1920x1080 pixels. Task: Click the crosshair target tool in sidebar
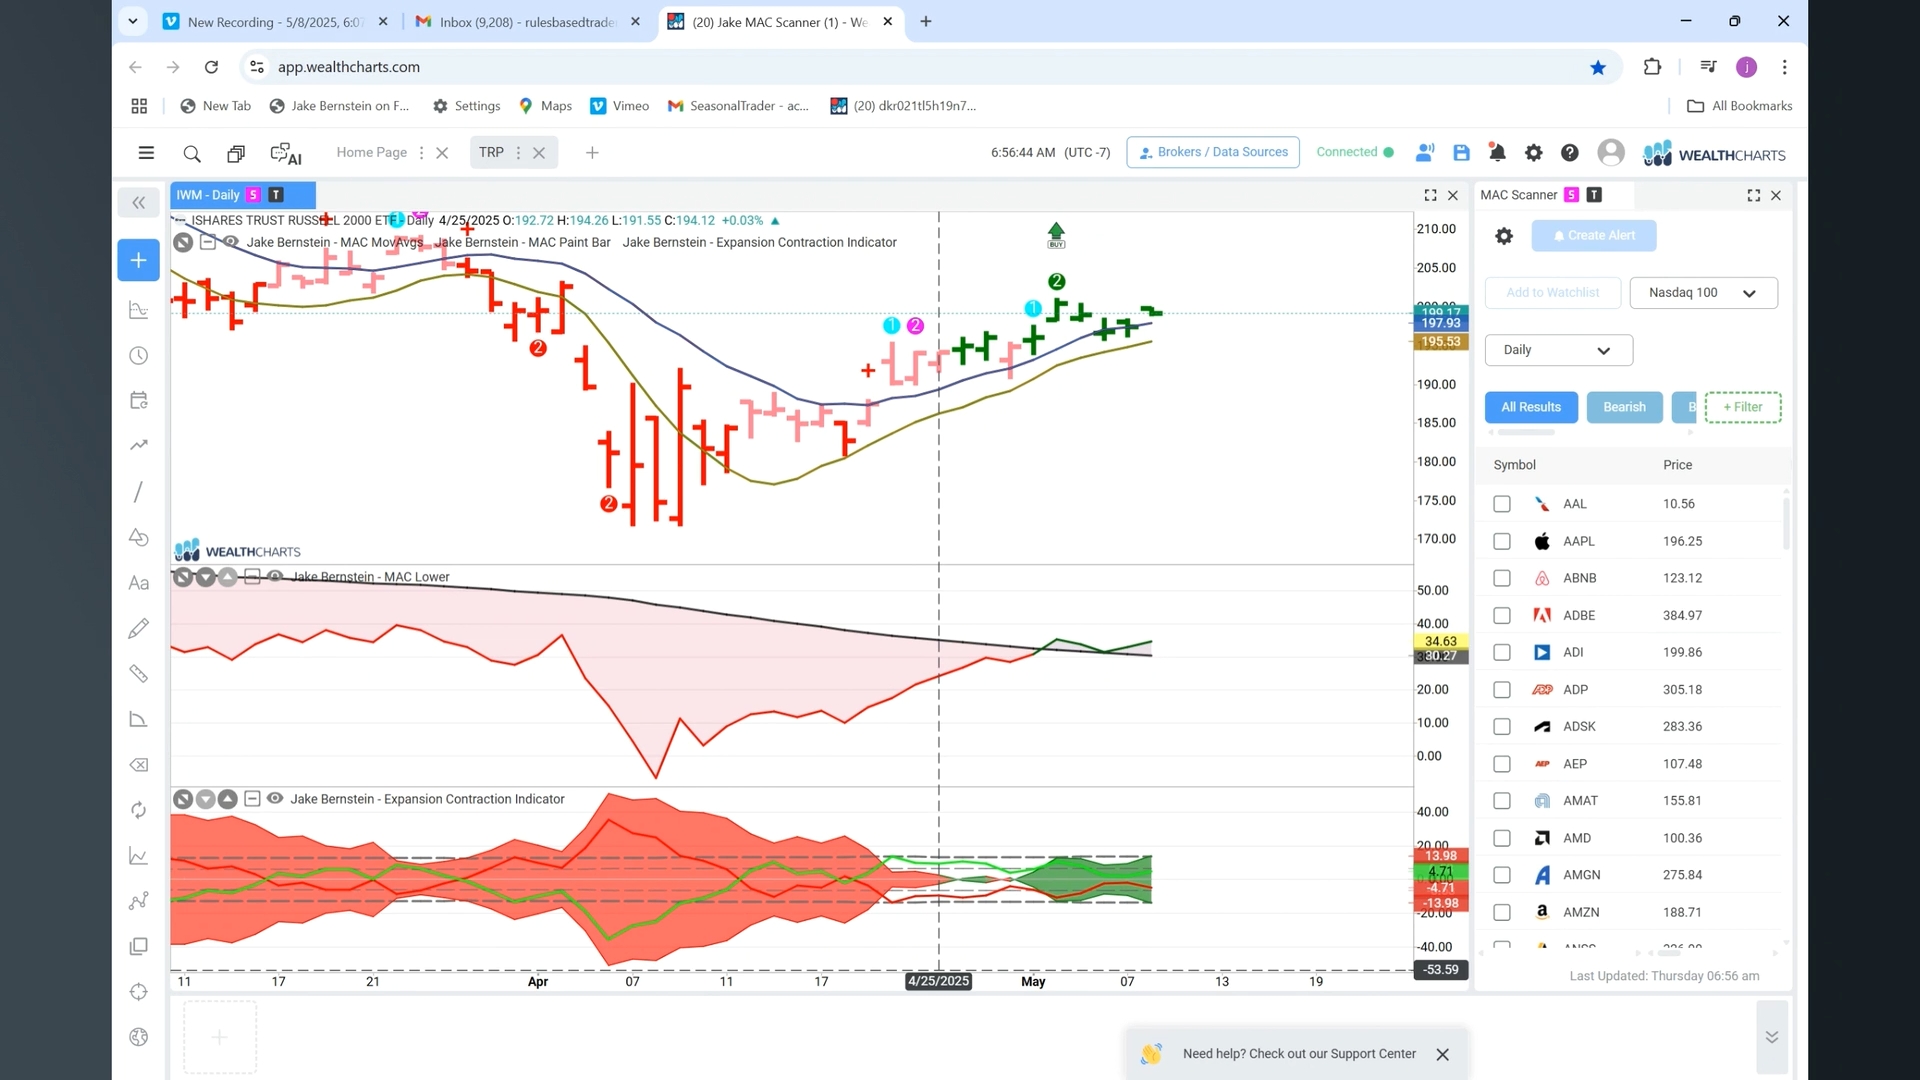point(139,992)
